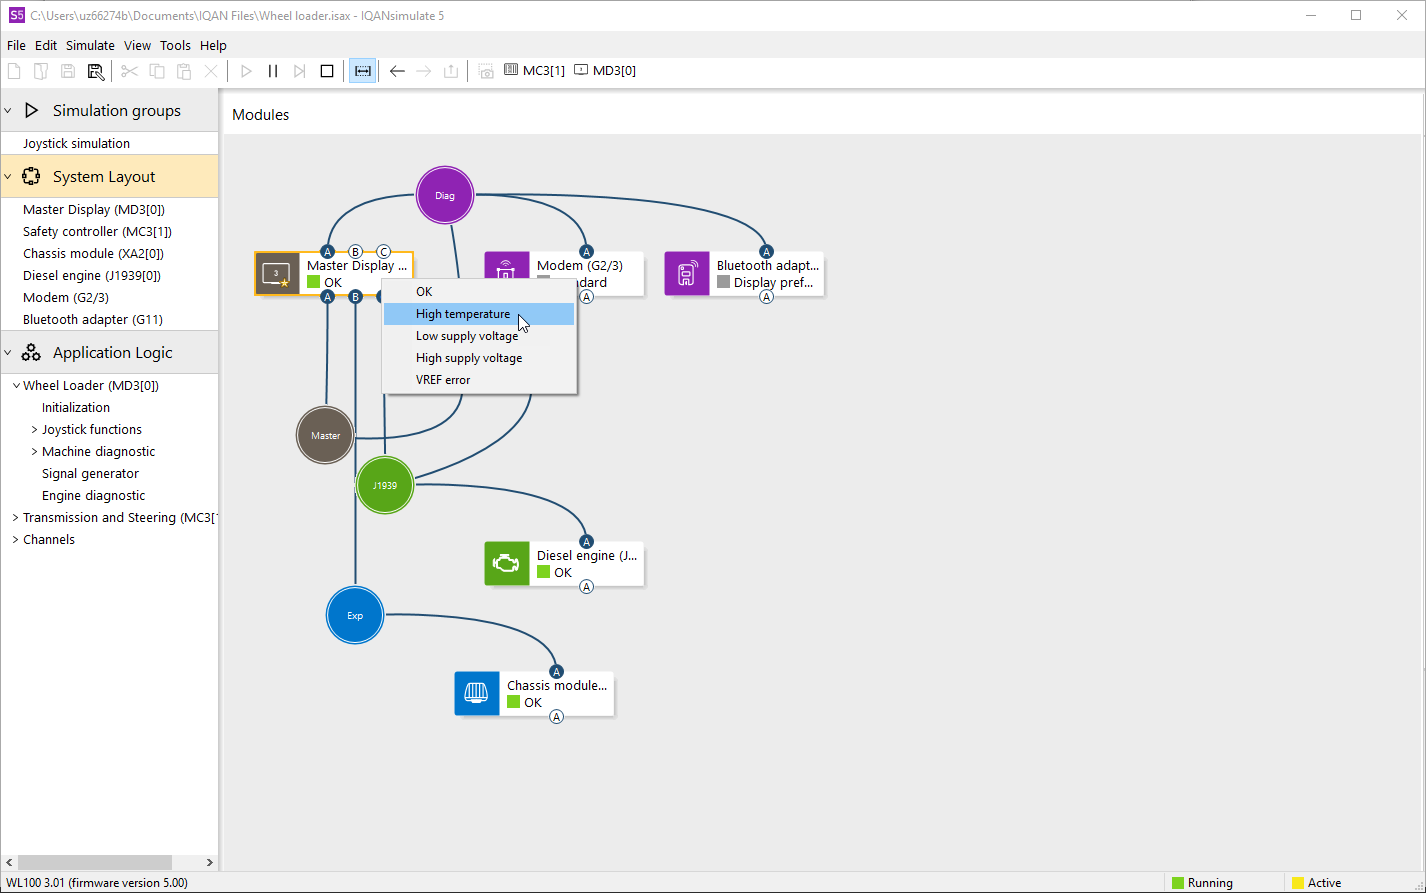Pause the running simulation

tap(273, 71)
